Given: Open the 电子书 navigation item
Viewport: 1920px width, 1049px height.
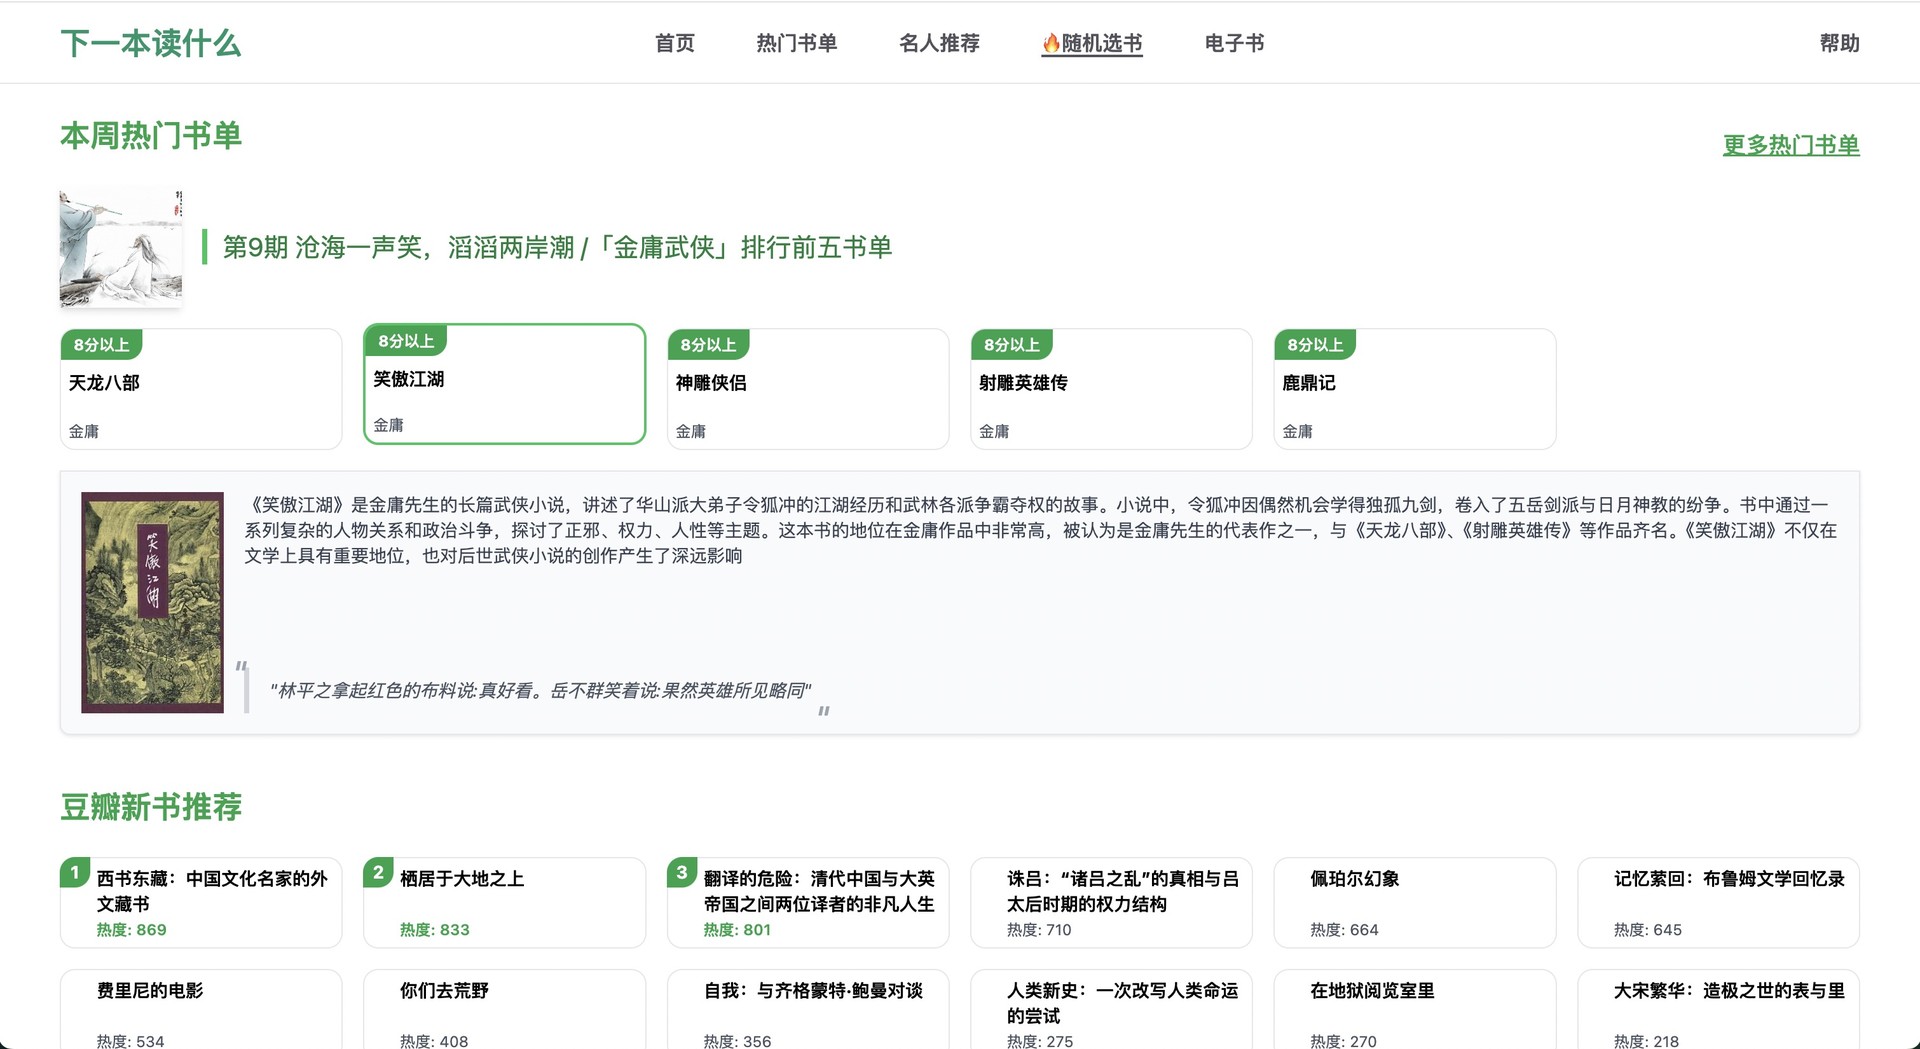Looking at the screenshot, I should tap(1234, 43).
